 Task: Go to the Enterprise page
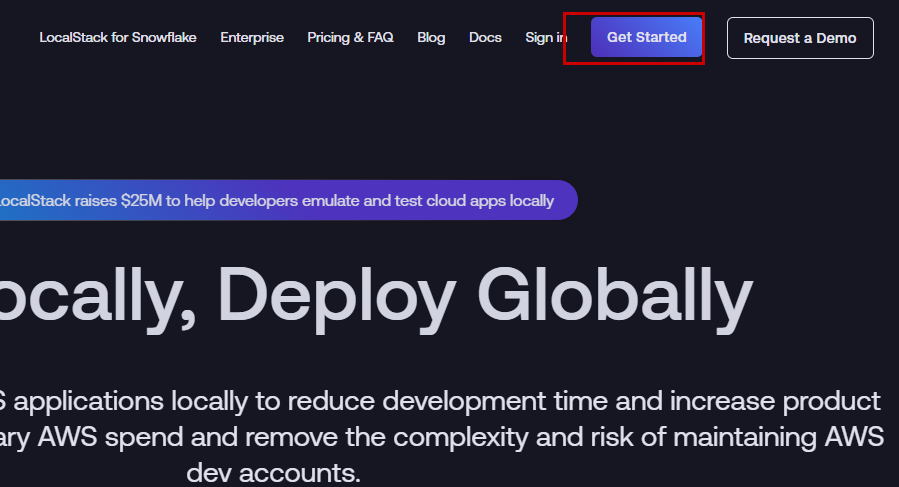252,37
